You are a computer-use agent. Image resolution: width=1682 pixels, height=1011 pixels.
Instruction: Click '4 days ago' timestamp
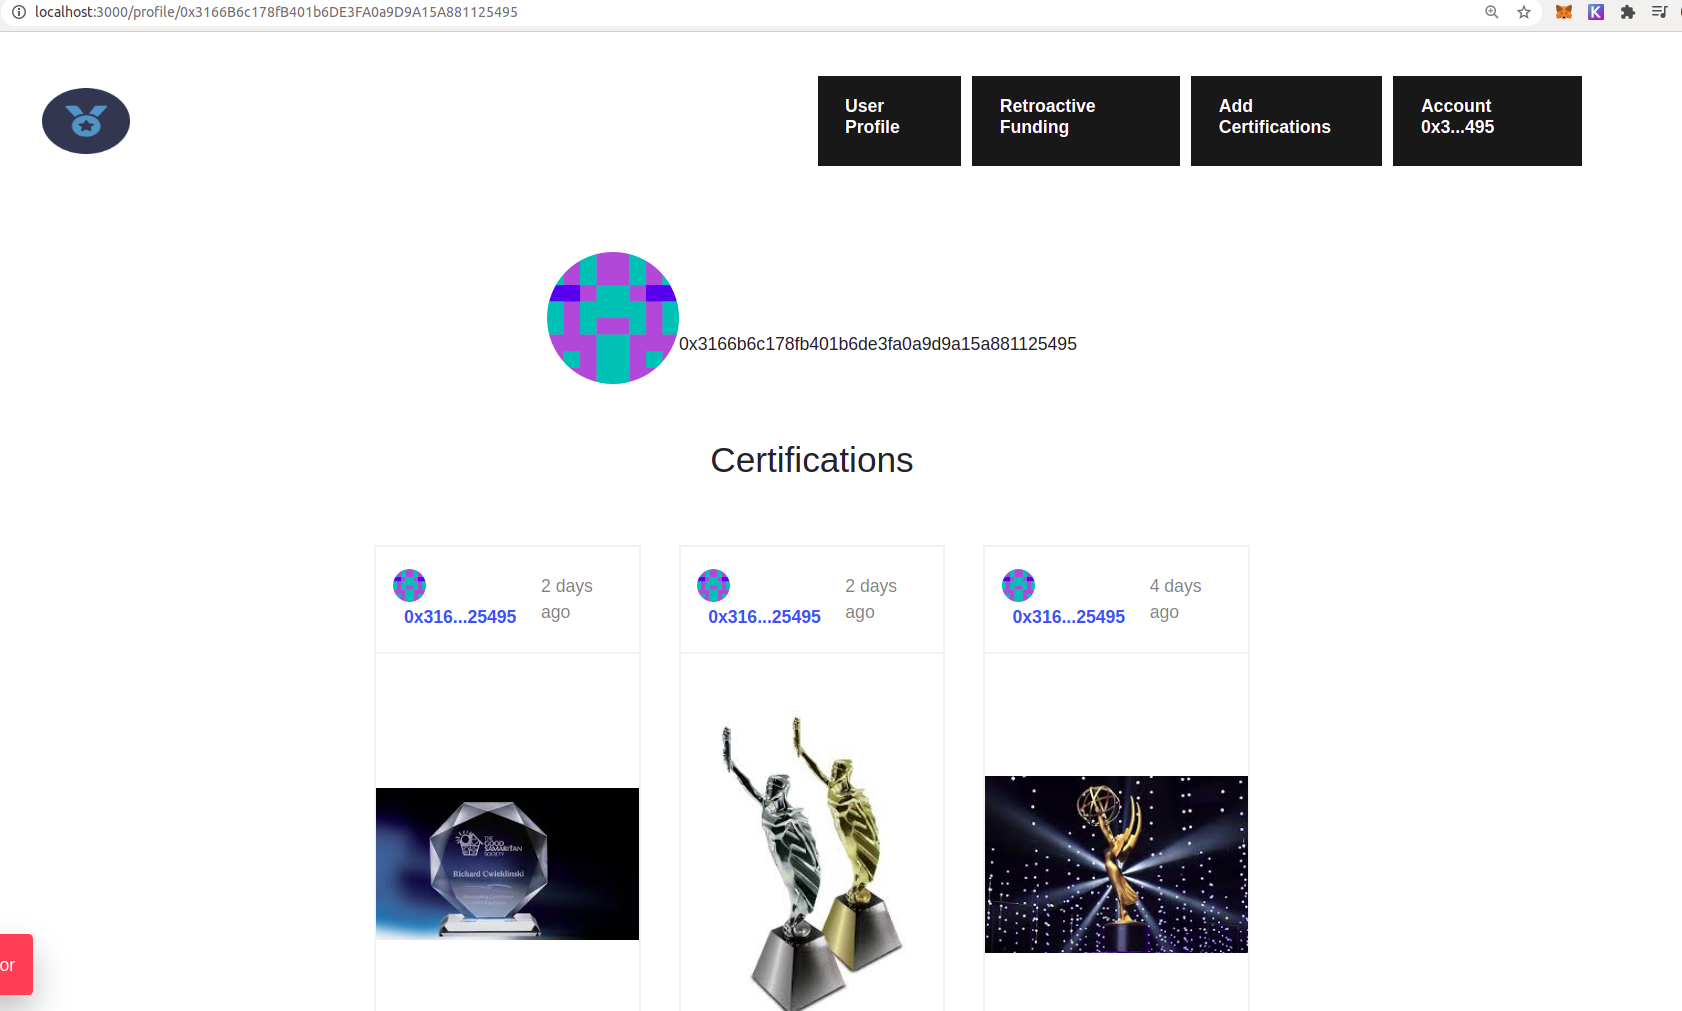(x=1176, y=599)
